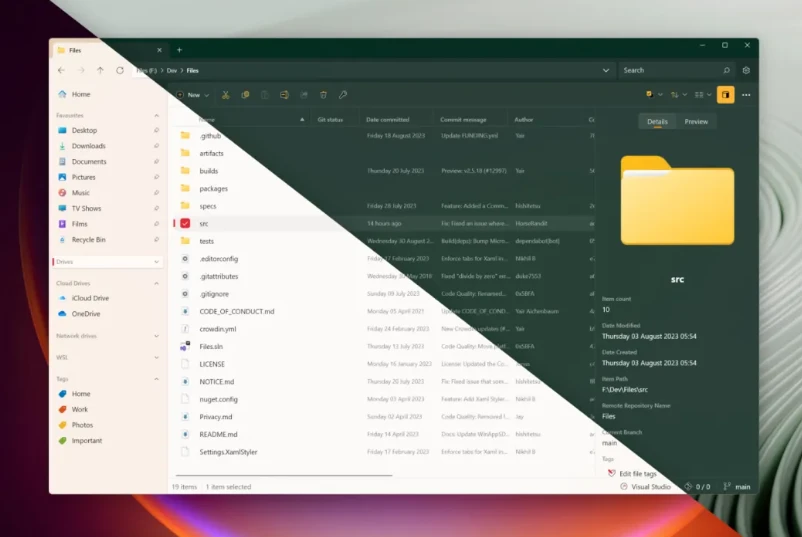
Task: Open Properties with the wrench icon
Action: (343, 95)
